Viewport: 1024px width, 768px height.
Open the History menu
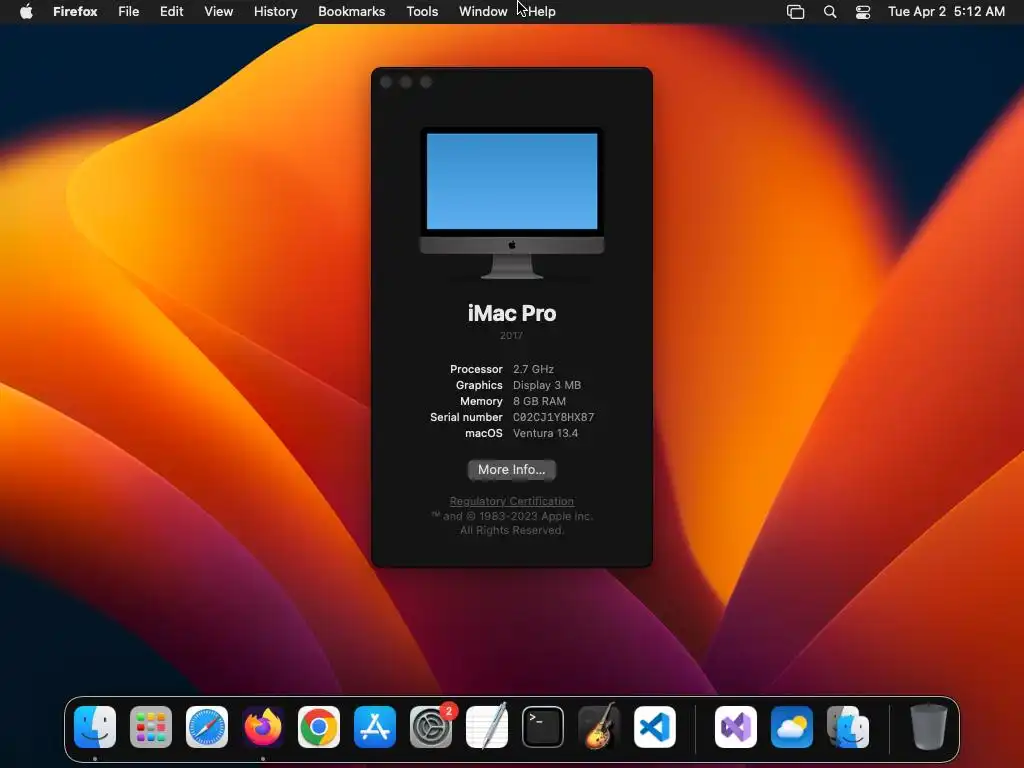point(276,12)
